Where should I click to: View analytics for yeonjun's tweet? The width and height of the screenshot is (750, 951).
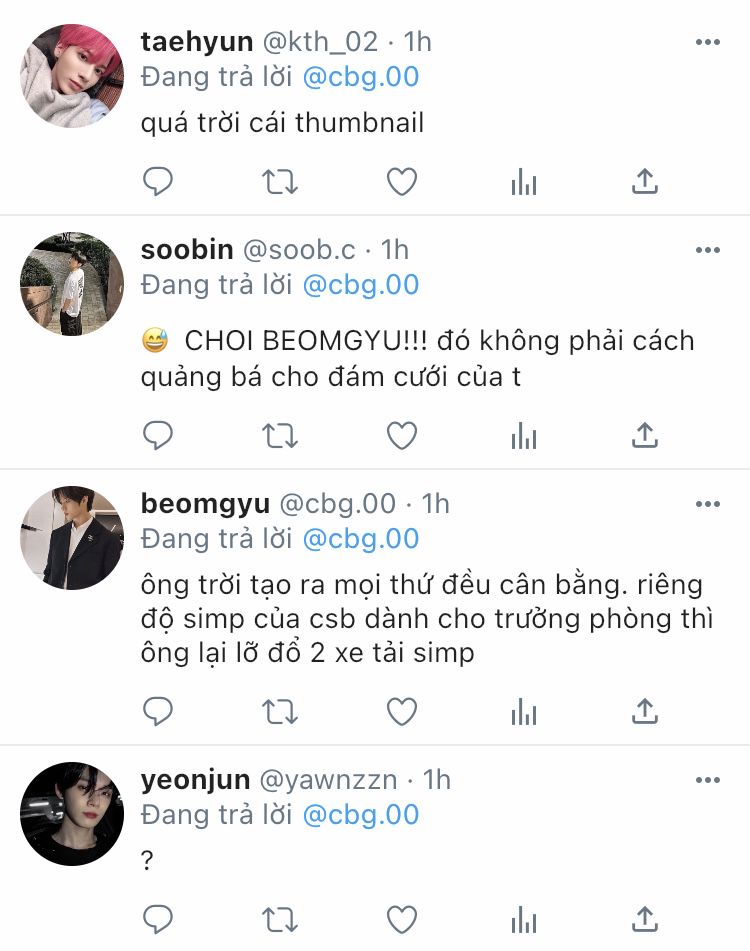pos(524,919)
